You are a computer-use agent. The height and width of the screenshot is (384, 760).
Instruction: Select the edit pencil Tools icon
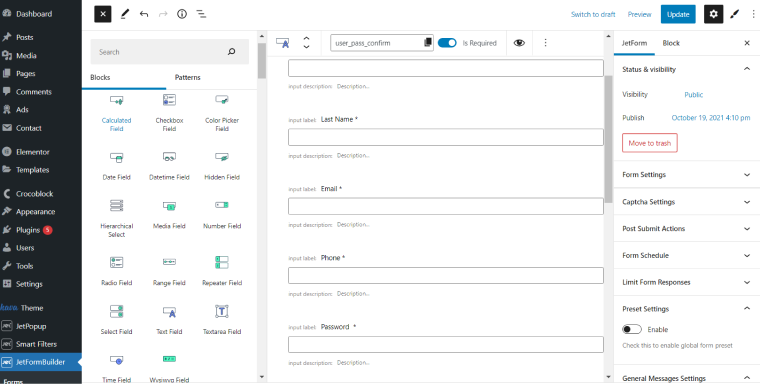(x=125, y=14)
